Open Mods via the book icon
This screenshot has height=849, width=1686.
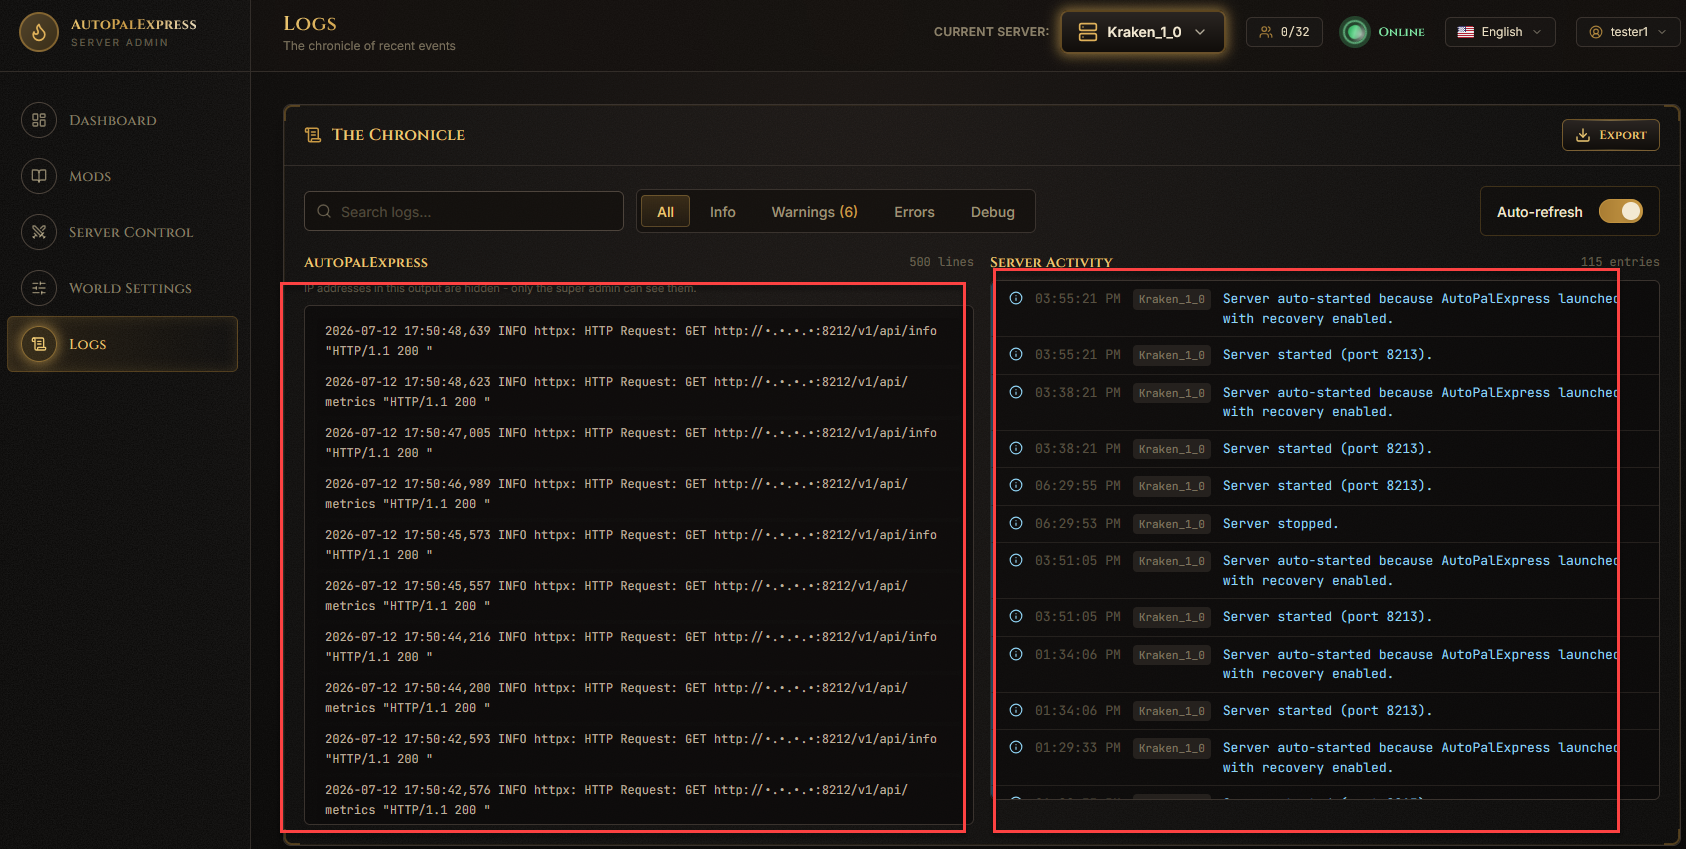39,176
